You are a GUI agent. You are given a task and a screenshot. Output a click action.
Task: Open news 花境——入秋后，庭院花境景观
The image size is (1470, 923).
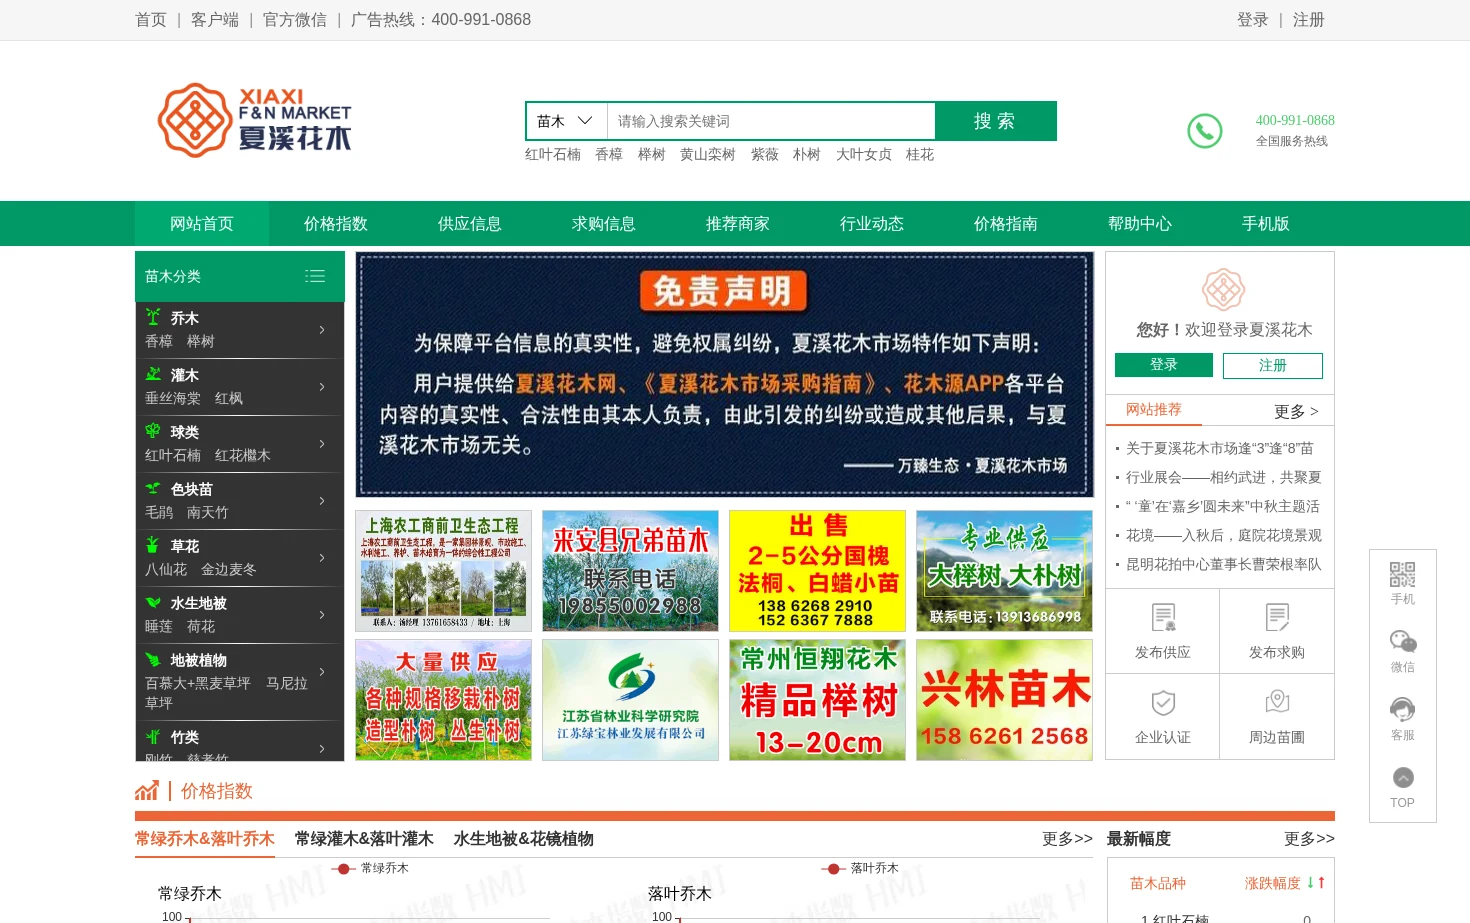[x=1224, y=535]
